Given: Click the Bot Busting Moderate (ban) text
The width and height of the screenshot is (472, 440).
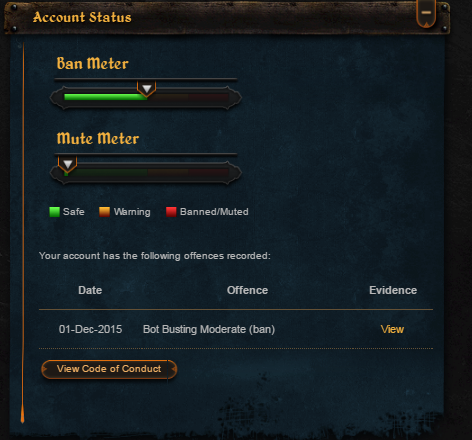Looking at the screenshot, I should tap(209, 329).
